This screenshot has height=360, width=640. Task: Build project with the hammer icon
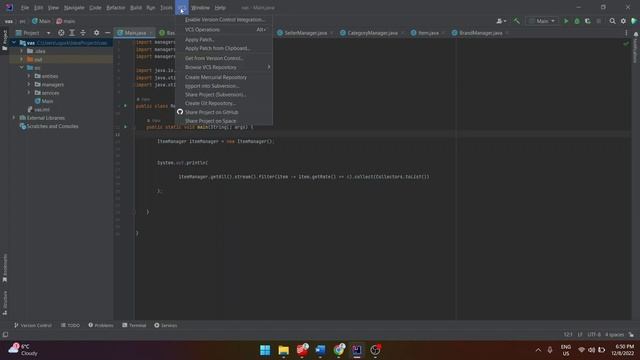click(x=516, y=21)
